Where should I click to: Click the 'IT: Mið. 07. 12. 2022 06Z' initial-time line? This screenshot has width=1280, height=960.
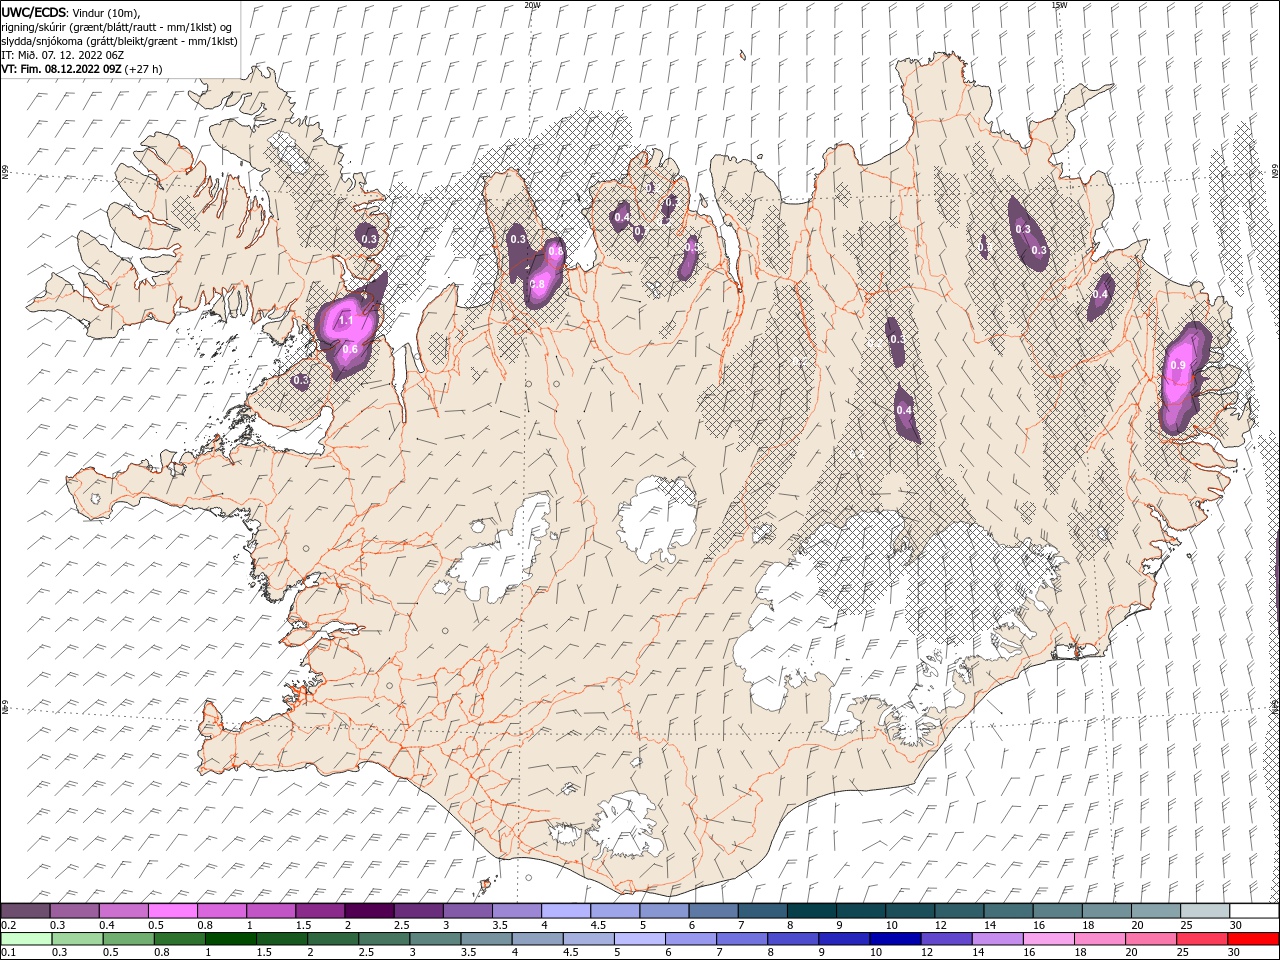pos(62,55)
